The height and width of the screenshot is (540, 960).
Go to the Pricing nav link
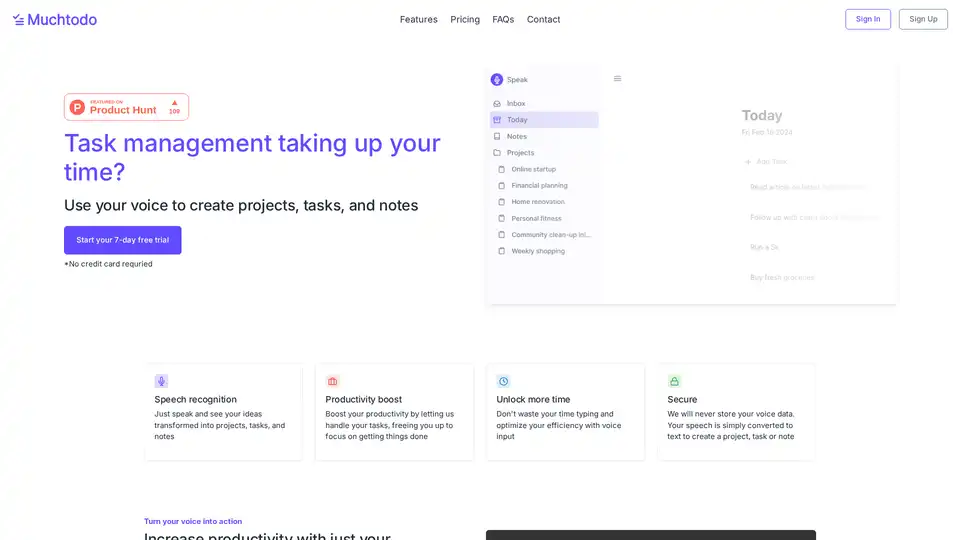point(465,19)
